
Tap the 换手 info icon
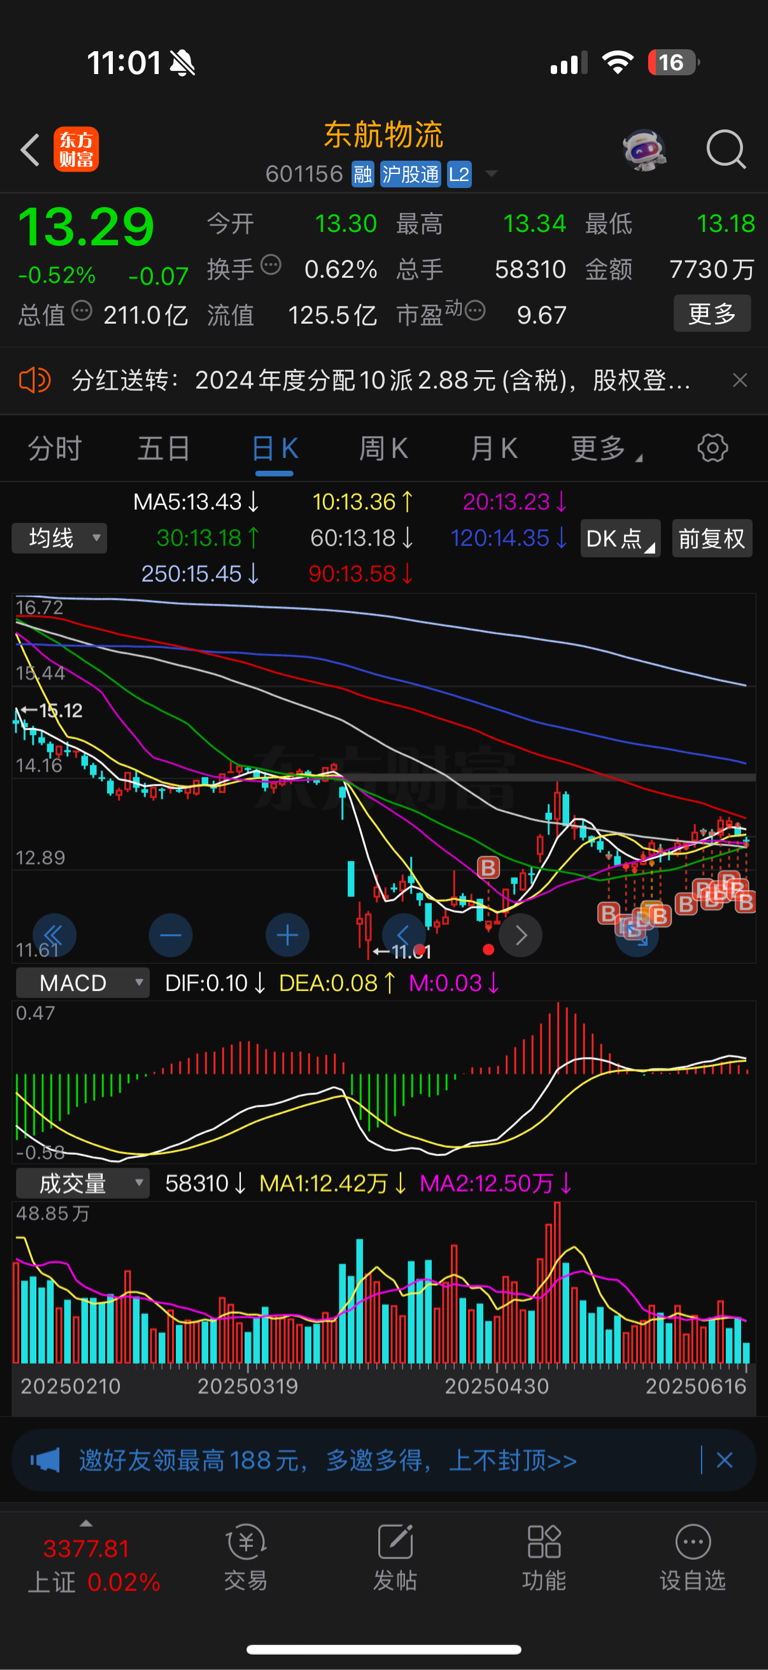tap(271, 266)
